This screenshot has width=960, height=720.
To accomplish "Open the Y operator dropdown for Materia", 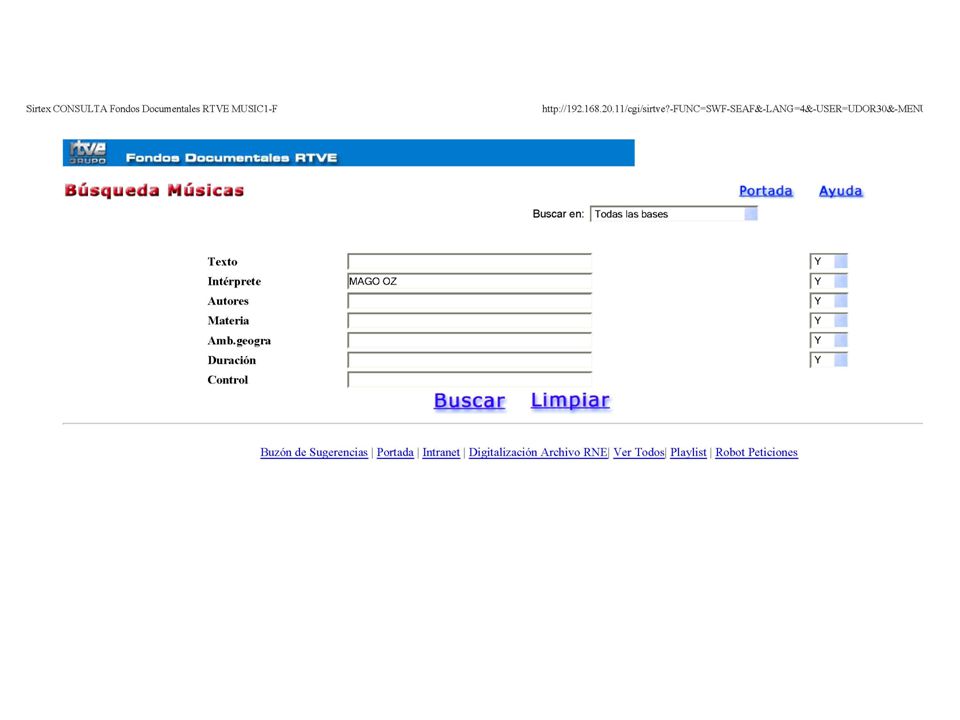I will tap(828, 321).
